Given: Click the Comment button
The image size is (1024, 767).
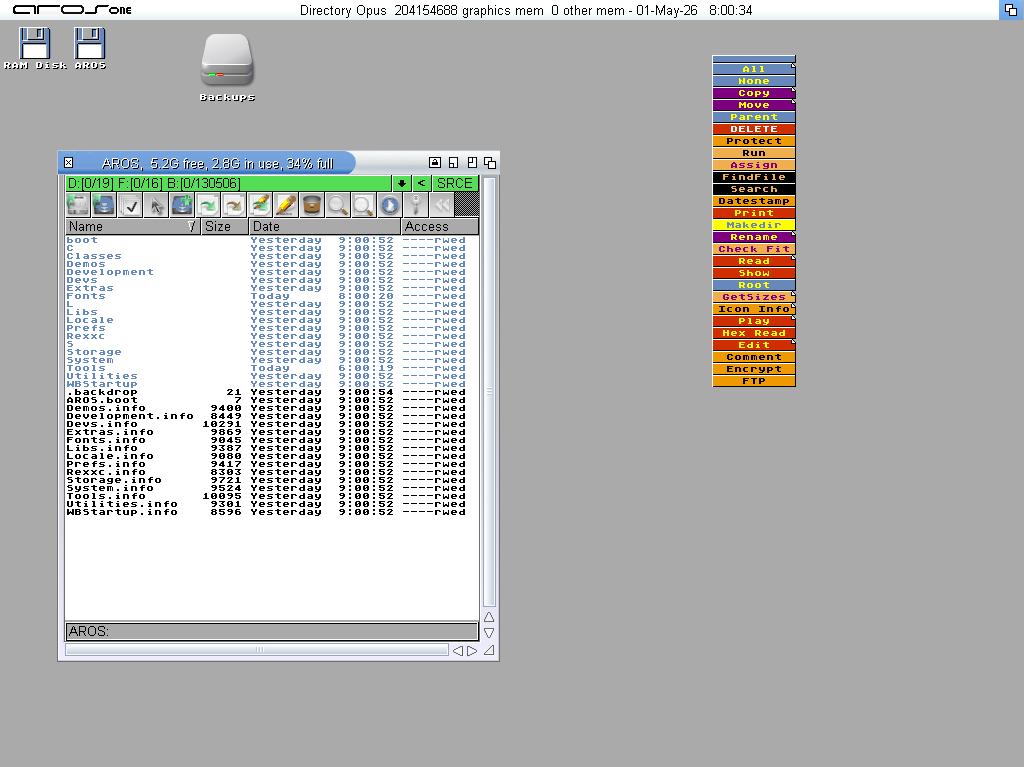Looking at the screenshot, I should click(x=754, y=357).
